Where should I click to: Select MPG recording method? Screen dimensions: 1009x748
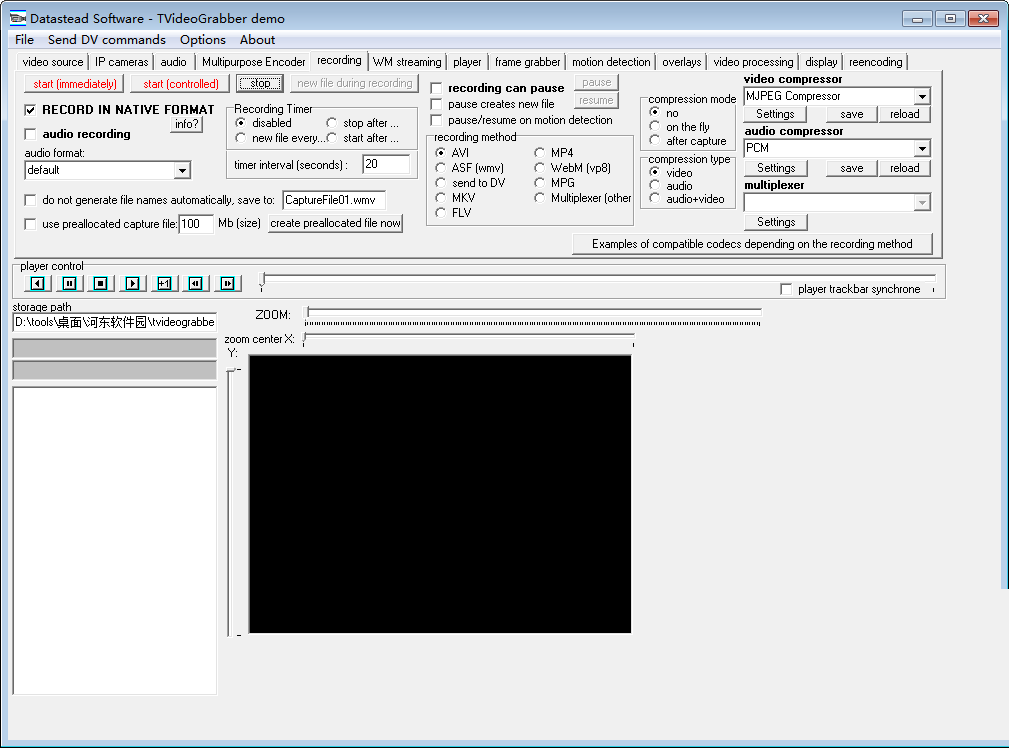(539, 183)
